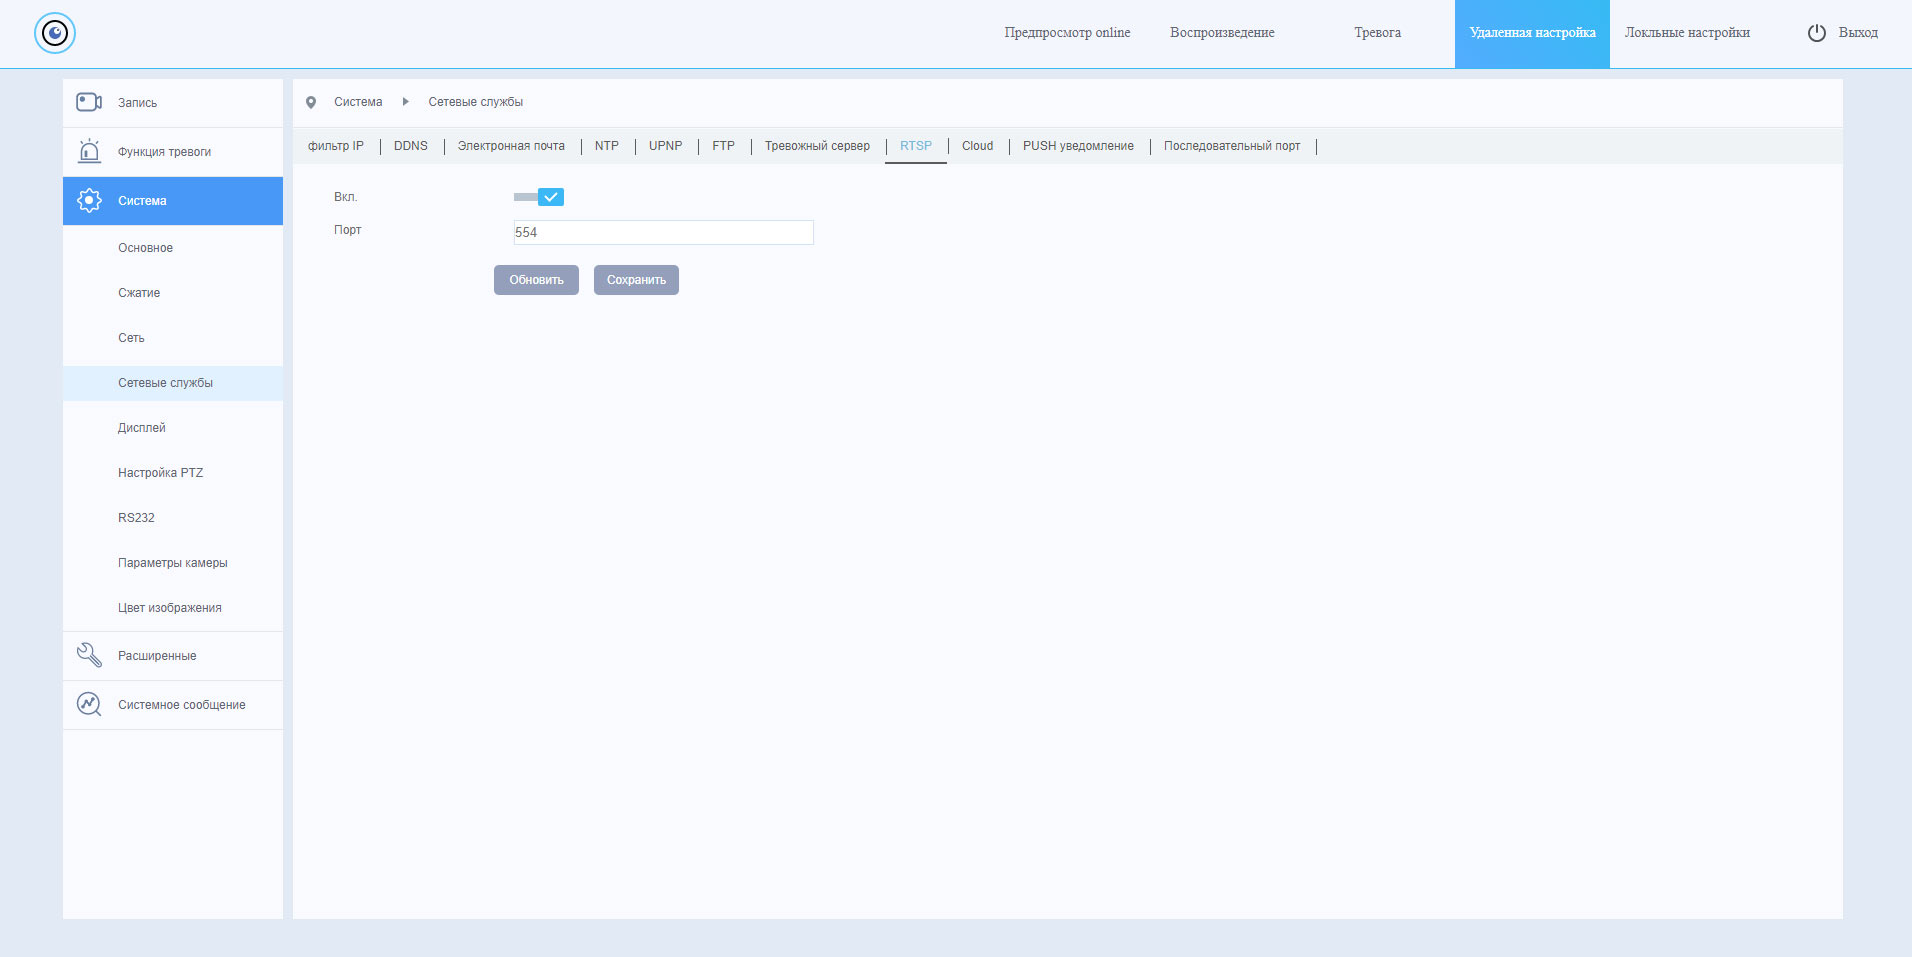Click the eye logo icon in header
Image resolution: width=1912 pixels, height=957 pixels.
pyautogui.click(x=55, y=33)
